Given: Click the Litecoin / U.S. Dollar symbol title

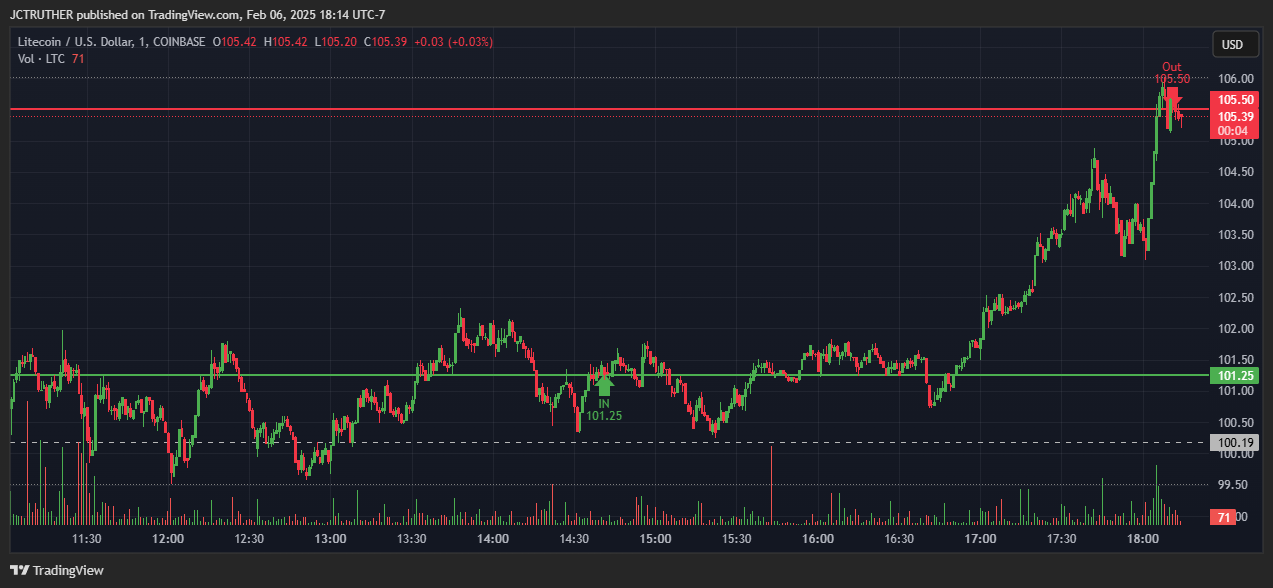Looking at the screenshot, I should 77,42.
